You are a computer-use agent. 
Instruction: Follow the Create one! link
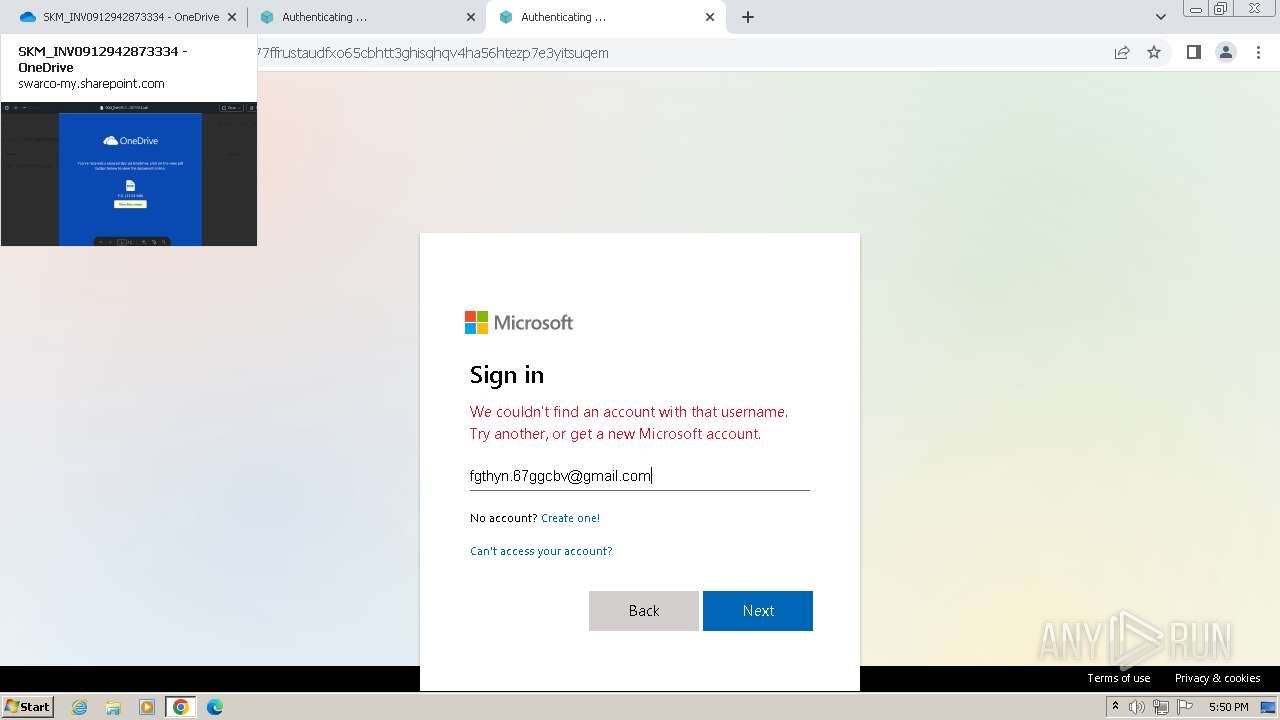[x=570, y=518]
